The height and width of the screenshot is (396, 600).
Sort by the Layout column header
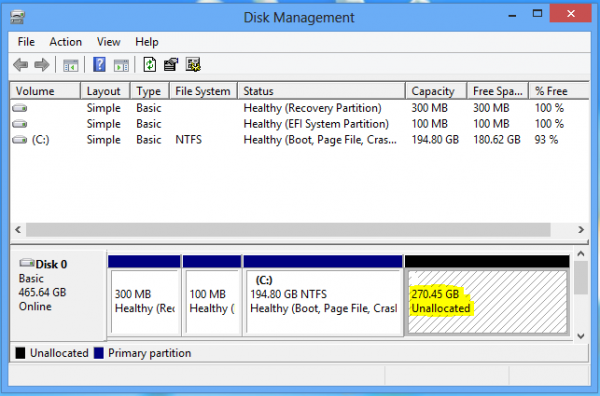(x=105, y=91)
